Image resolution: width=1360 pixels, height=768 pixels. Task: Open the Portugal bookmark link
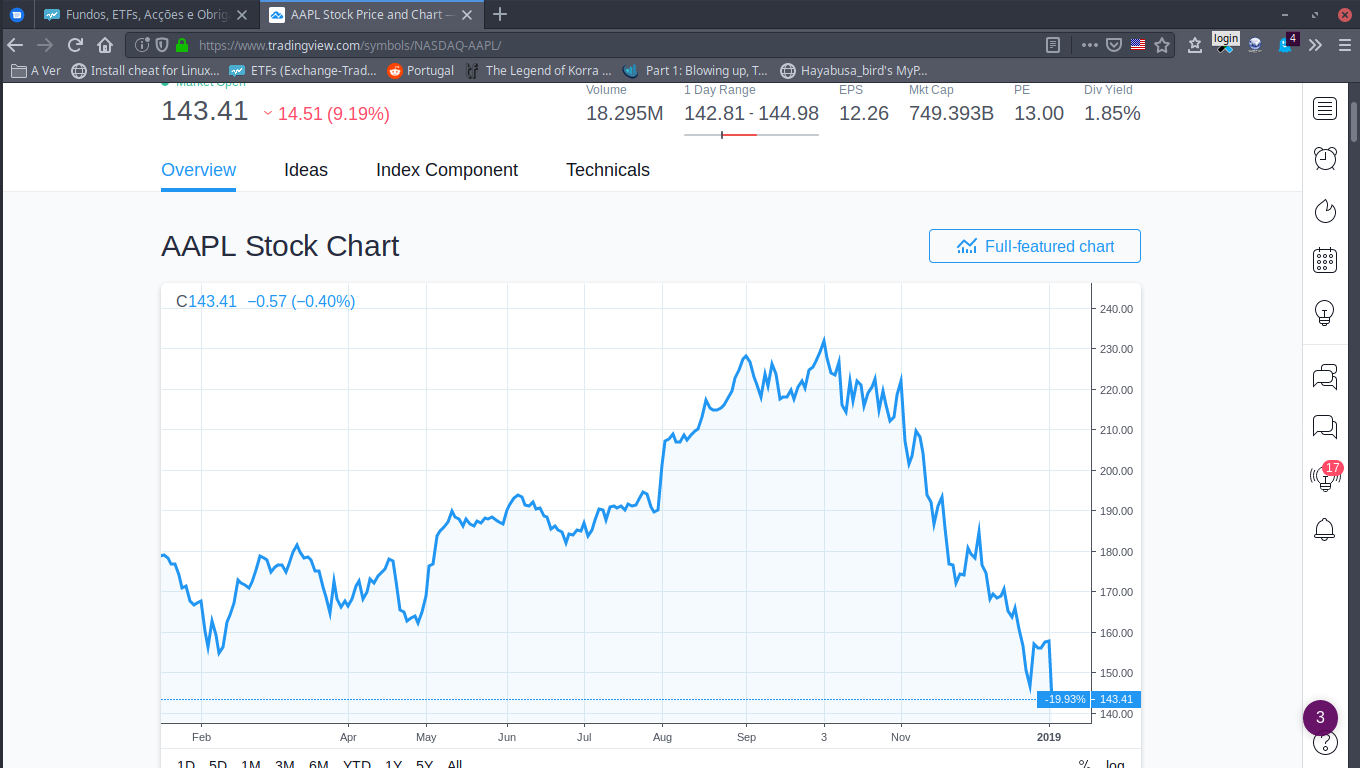pos(421,71)
